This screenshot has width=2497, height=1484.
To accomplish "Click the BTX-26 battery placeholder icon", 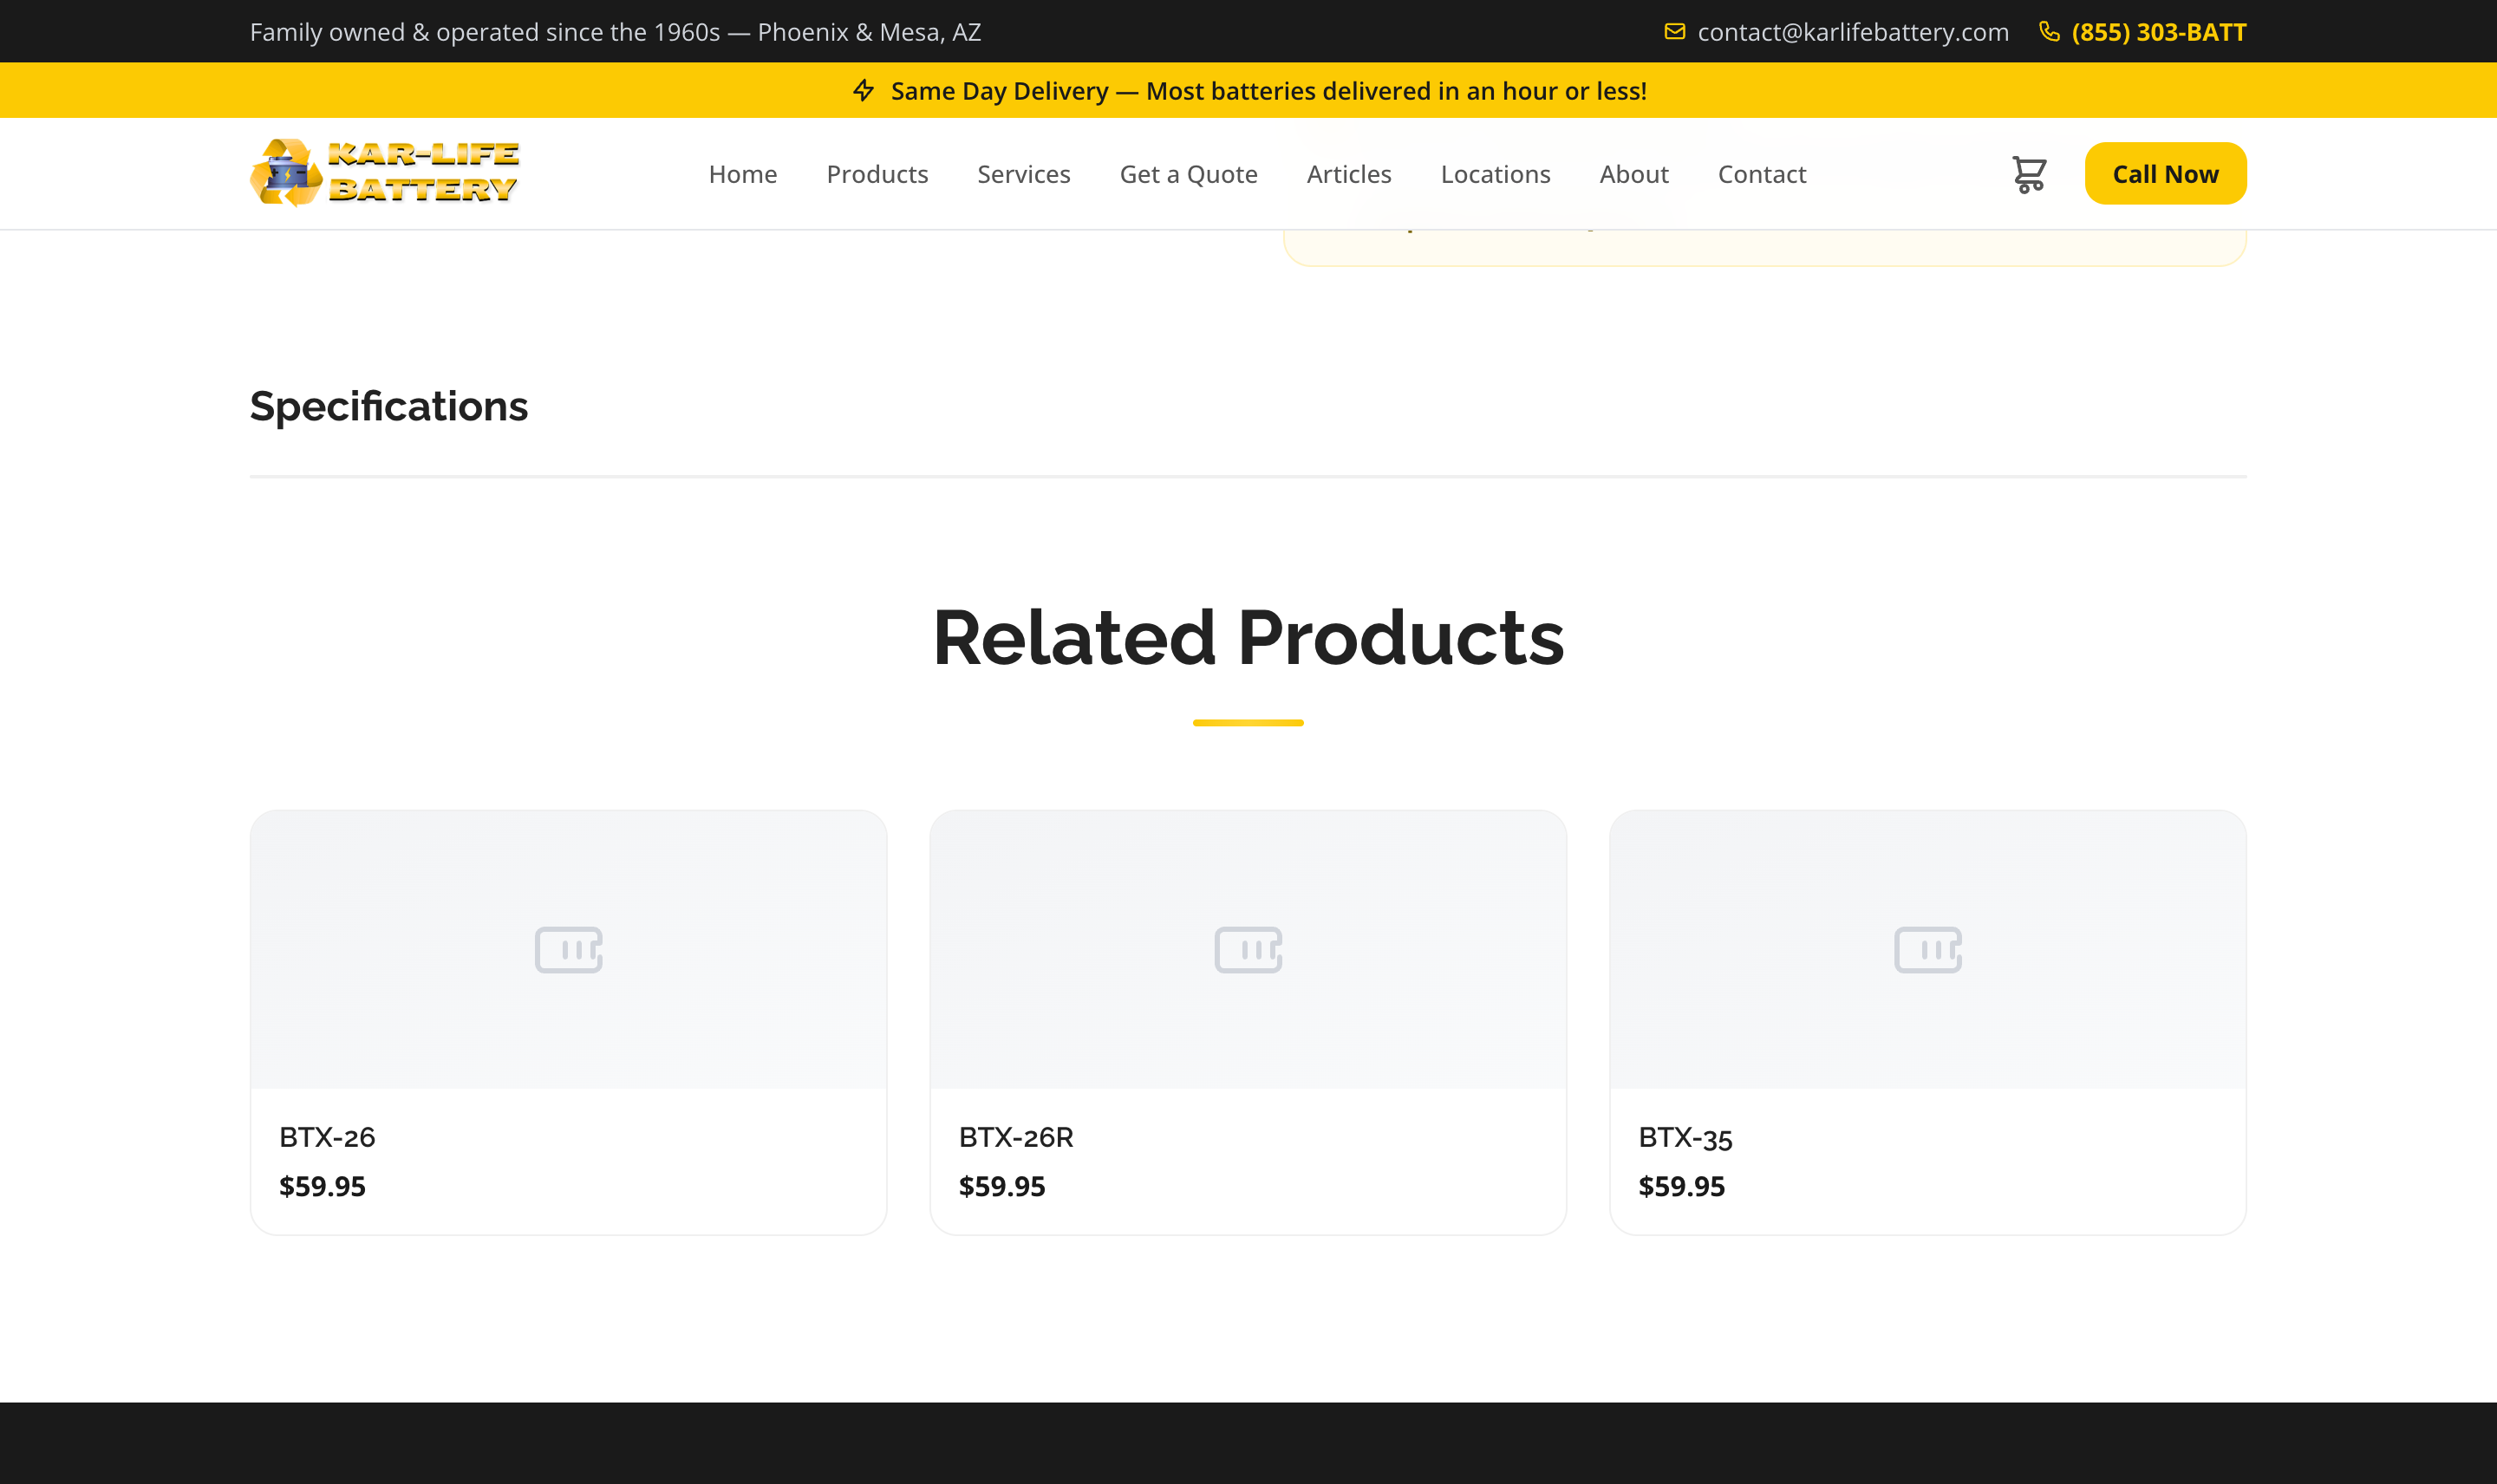I will 567,950.
